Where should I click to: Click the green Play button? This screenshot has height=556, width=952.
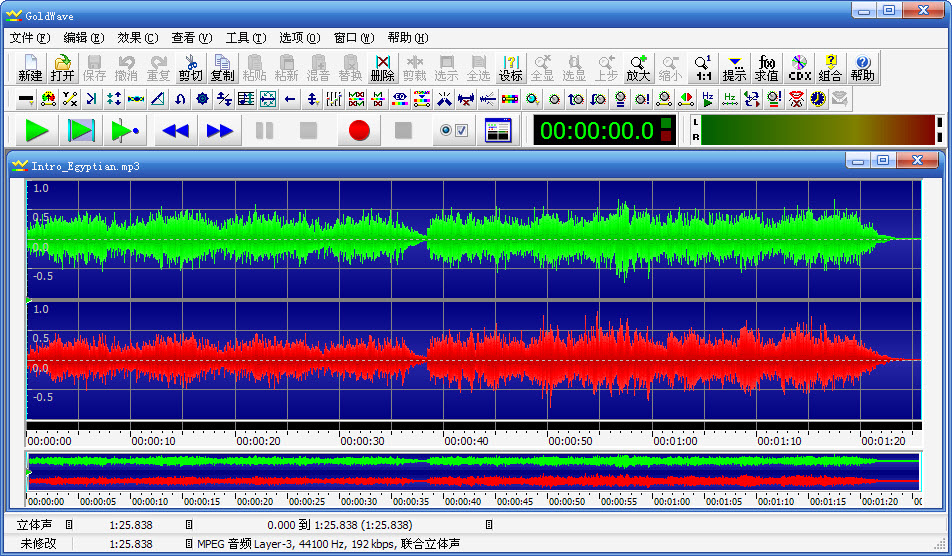[37, 130]
